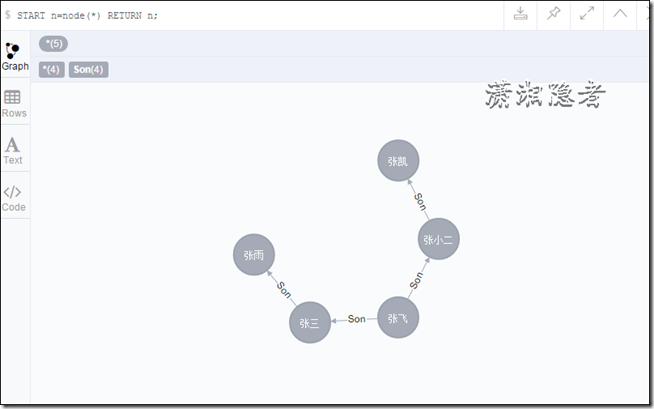The image size is (654, 409).
Task: Click the download/export result icon
Action: click(x=520, y=14)
